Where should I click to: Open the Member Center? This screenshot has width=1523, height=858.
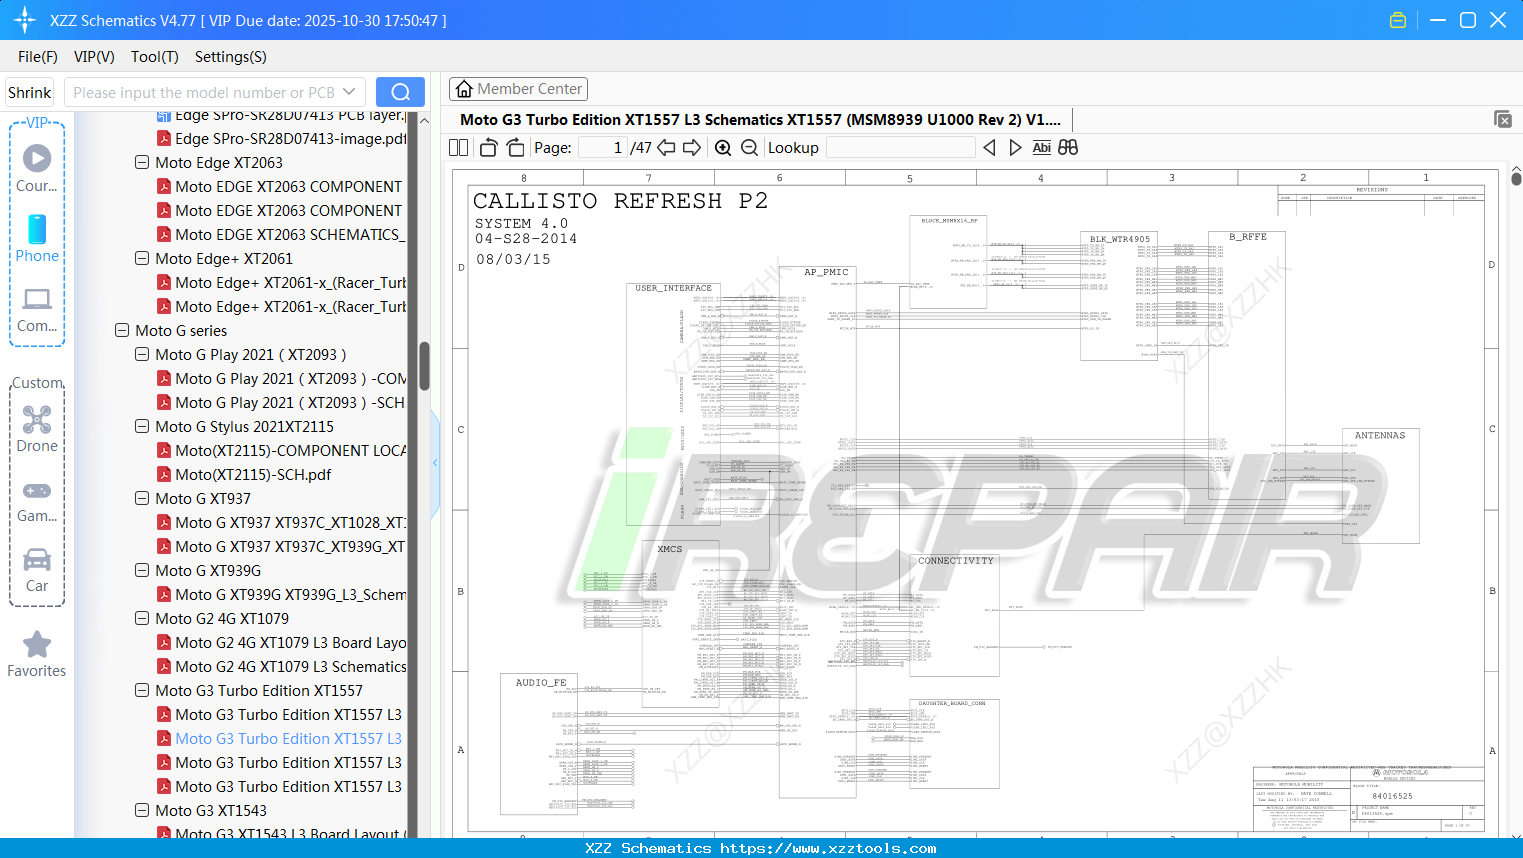(x=518, y=88)
